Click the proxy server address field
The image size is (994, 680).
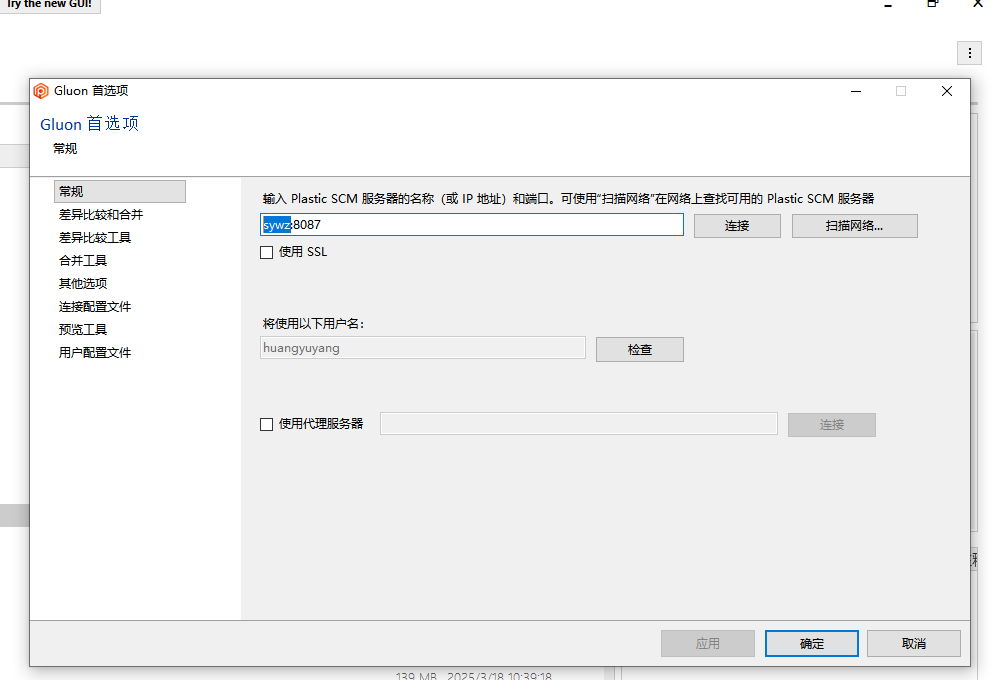(x=579, y=424)
